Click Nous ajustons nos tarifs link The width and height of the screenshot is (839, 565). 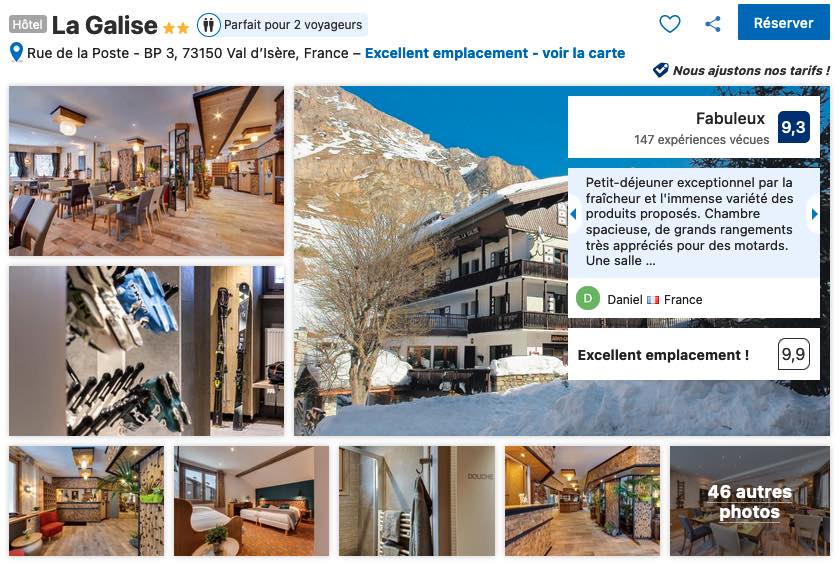coord(751,70)
